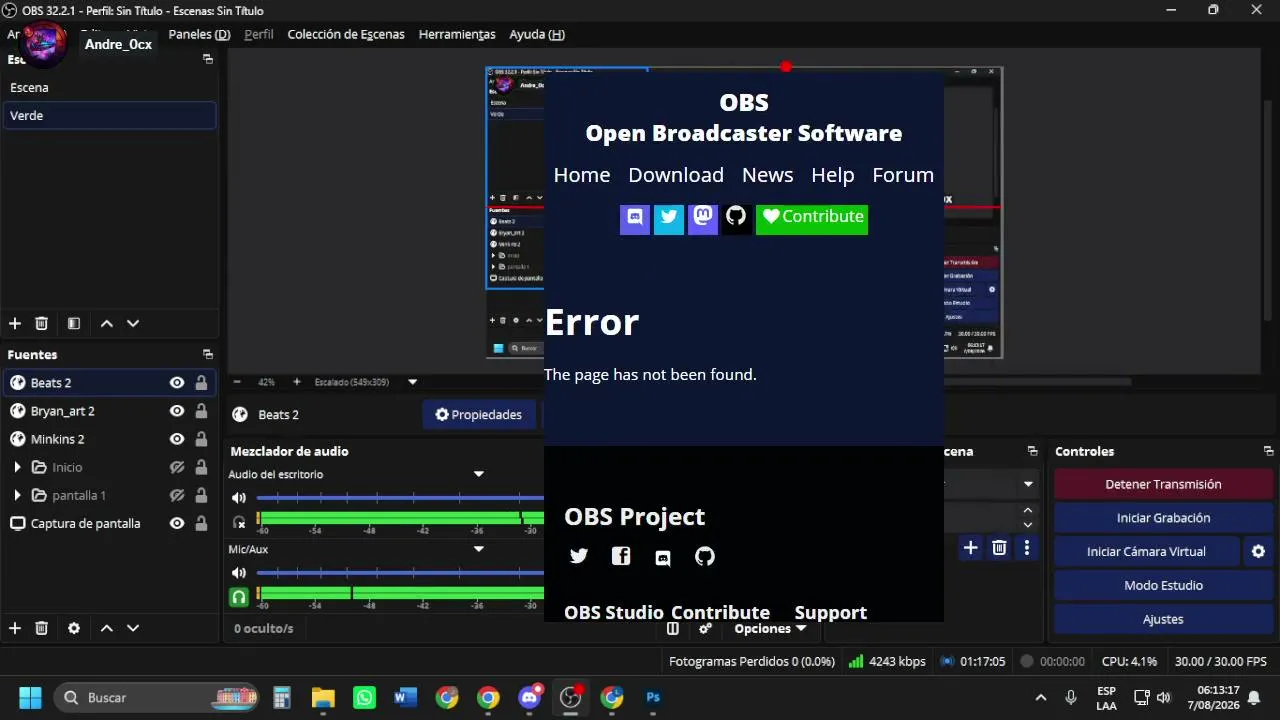Move selected source up in Fuentes toolbar

point(106,628)
